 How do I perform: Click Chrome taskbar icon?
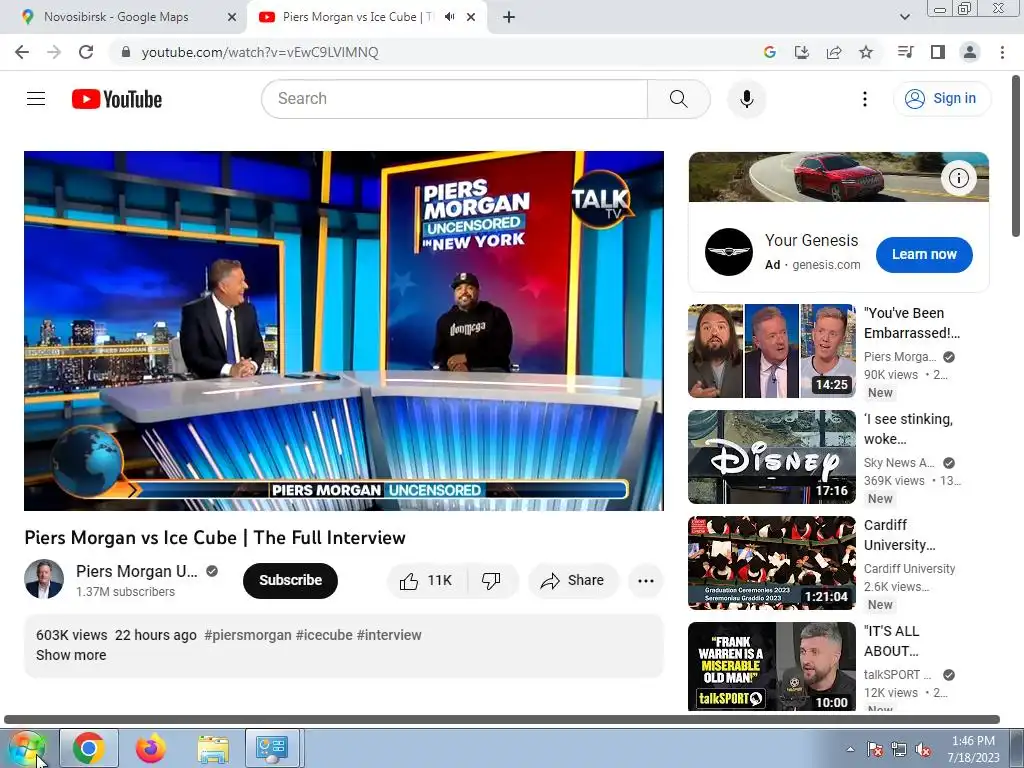[x=89, y=748]
